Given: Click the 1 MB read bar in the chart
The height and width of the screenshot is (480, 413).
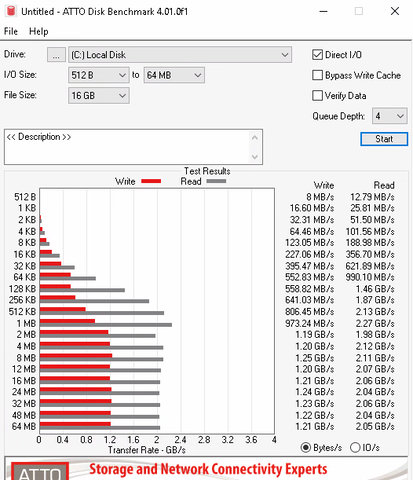Looking at the screenshot, I should pyautogui.click(x=106, y=325).
